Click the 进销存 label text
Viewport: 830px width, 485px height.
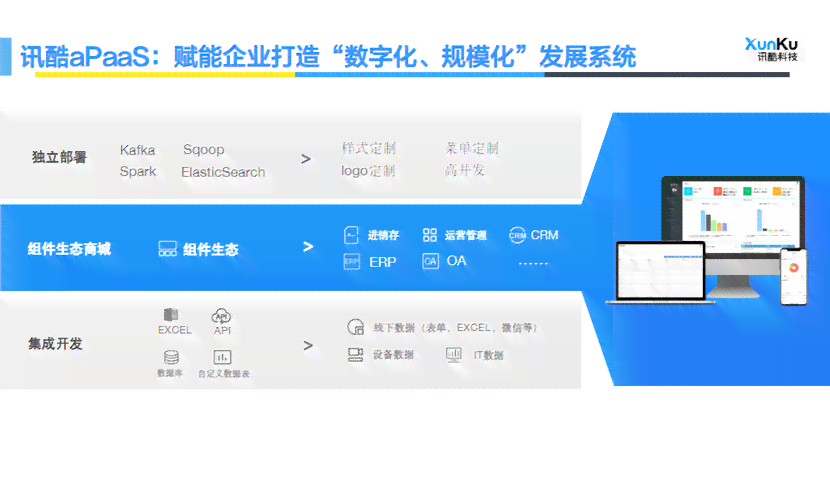click(x=383, y=235)
